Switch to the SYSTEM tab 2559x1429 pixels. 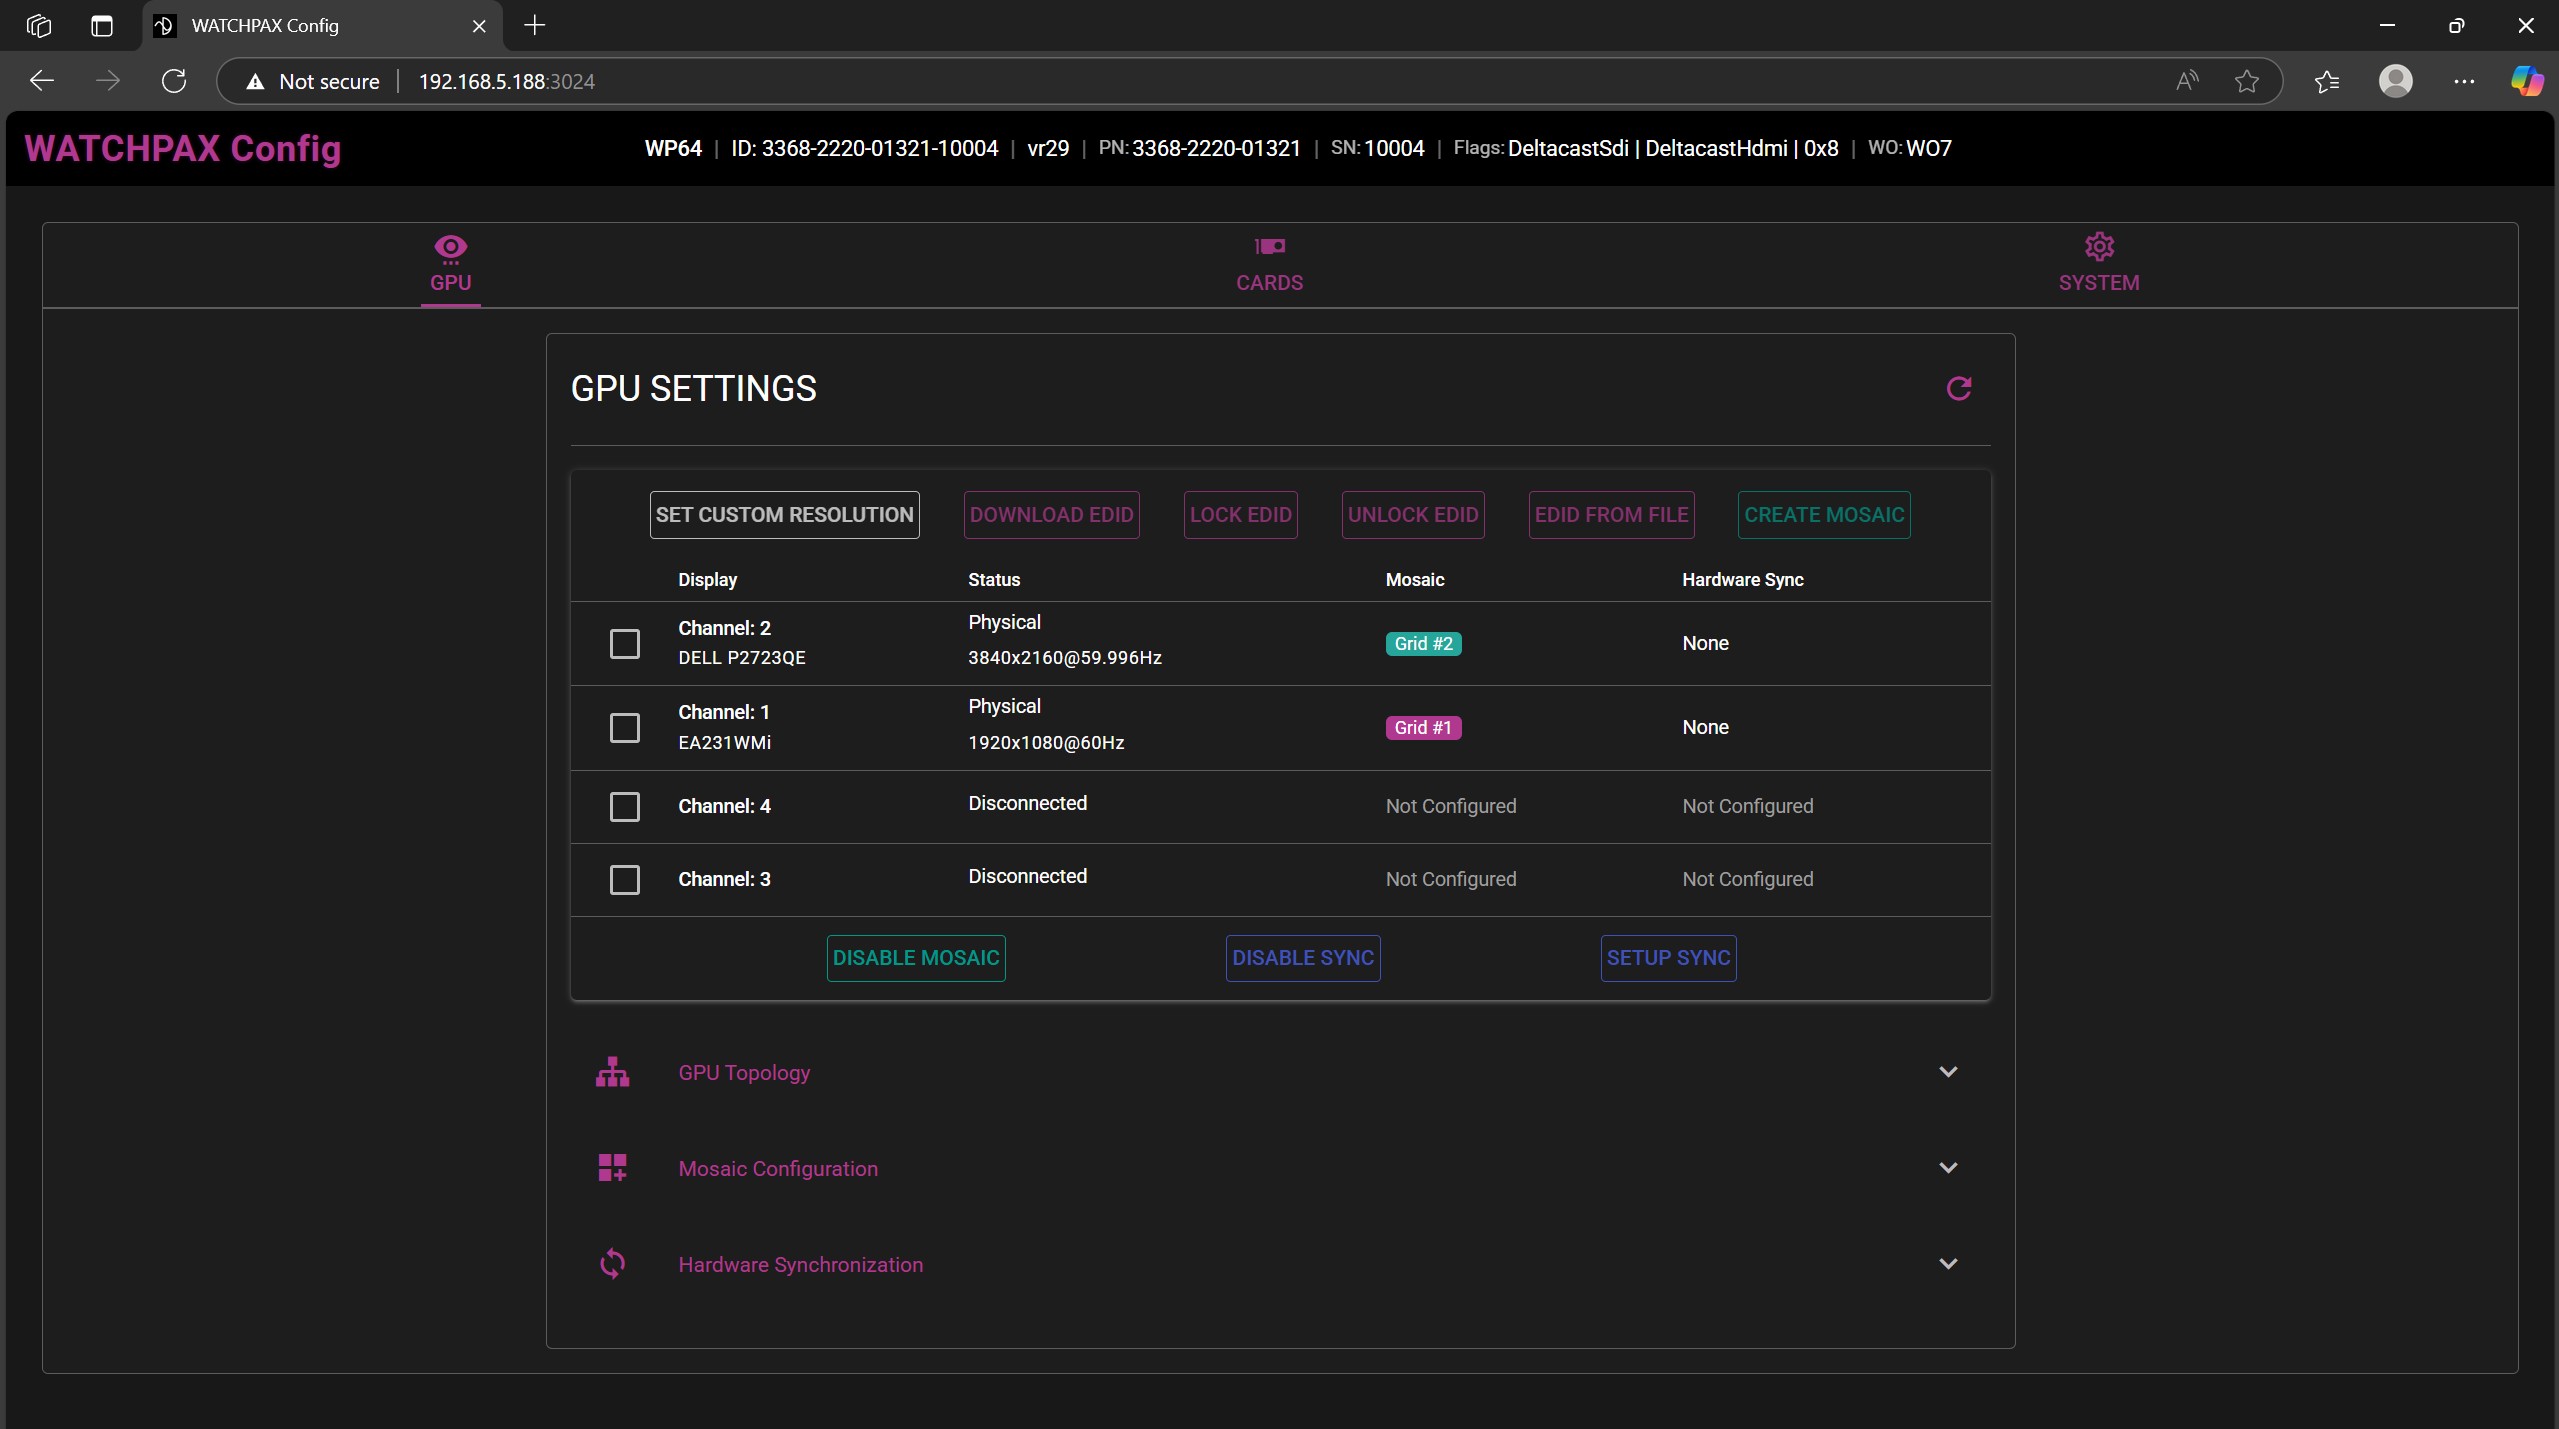(x=2098, y=264)
